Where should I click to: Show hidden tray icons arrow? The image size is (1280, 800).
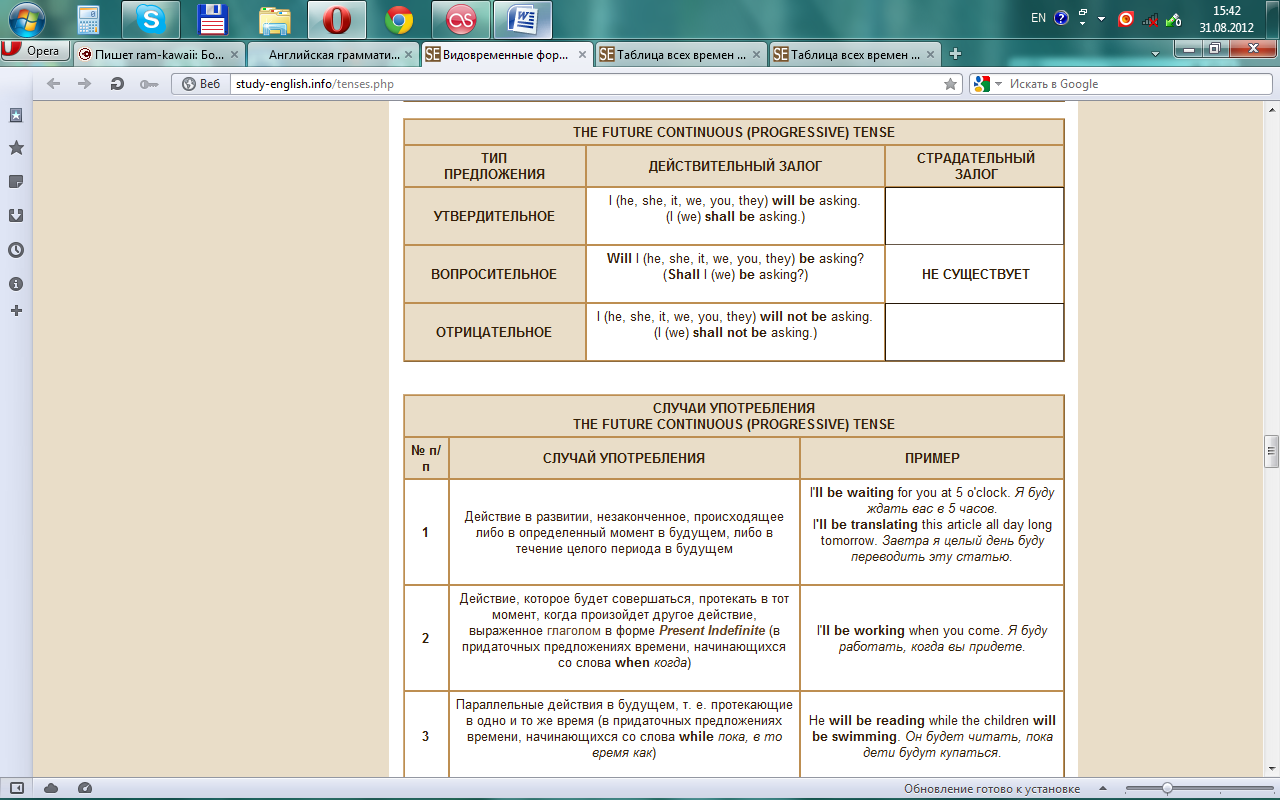click(x=1102, y=19)
